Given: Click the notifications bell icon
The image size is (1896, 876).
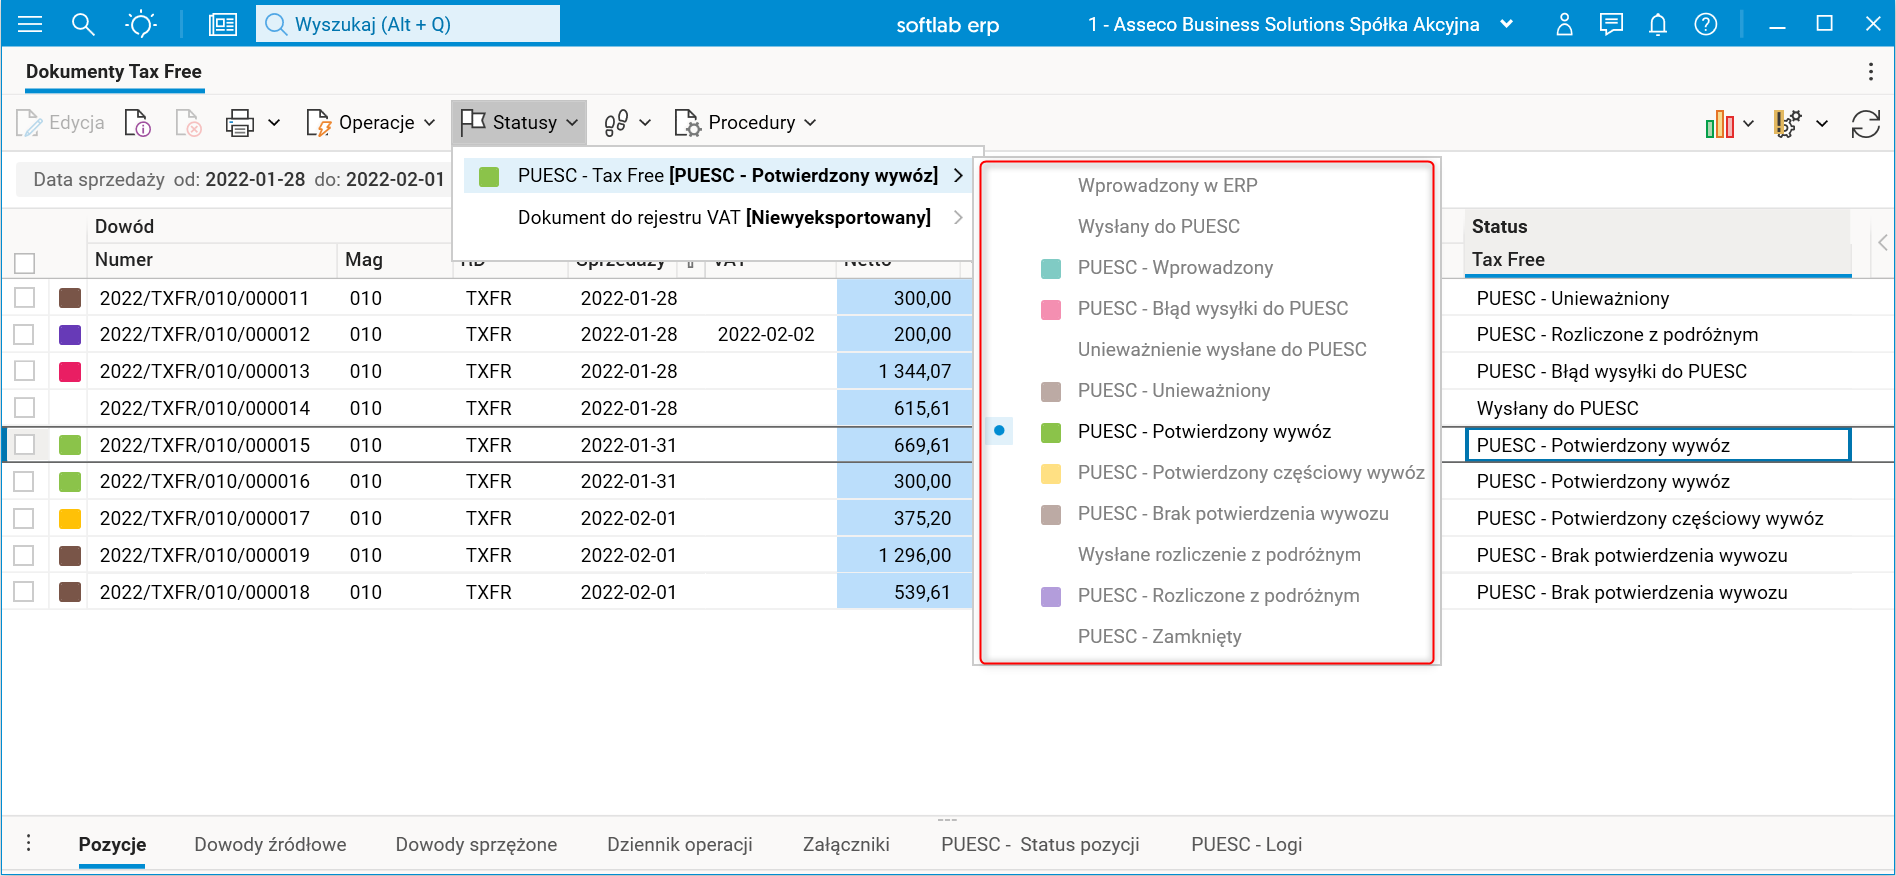Looking at the screenshot, I should pyautogui.click(x=1658, y=24).
